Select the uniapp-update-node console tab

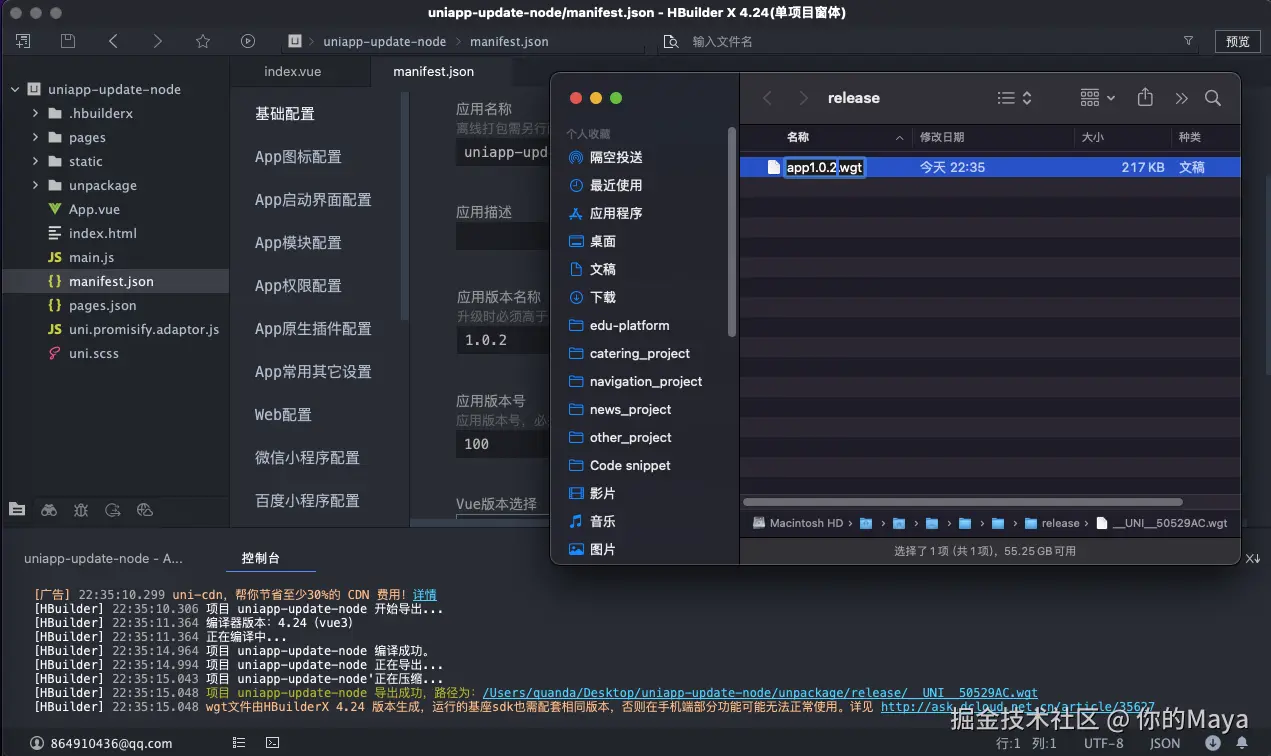pos(104,558)
